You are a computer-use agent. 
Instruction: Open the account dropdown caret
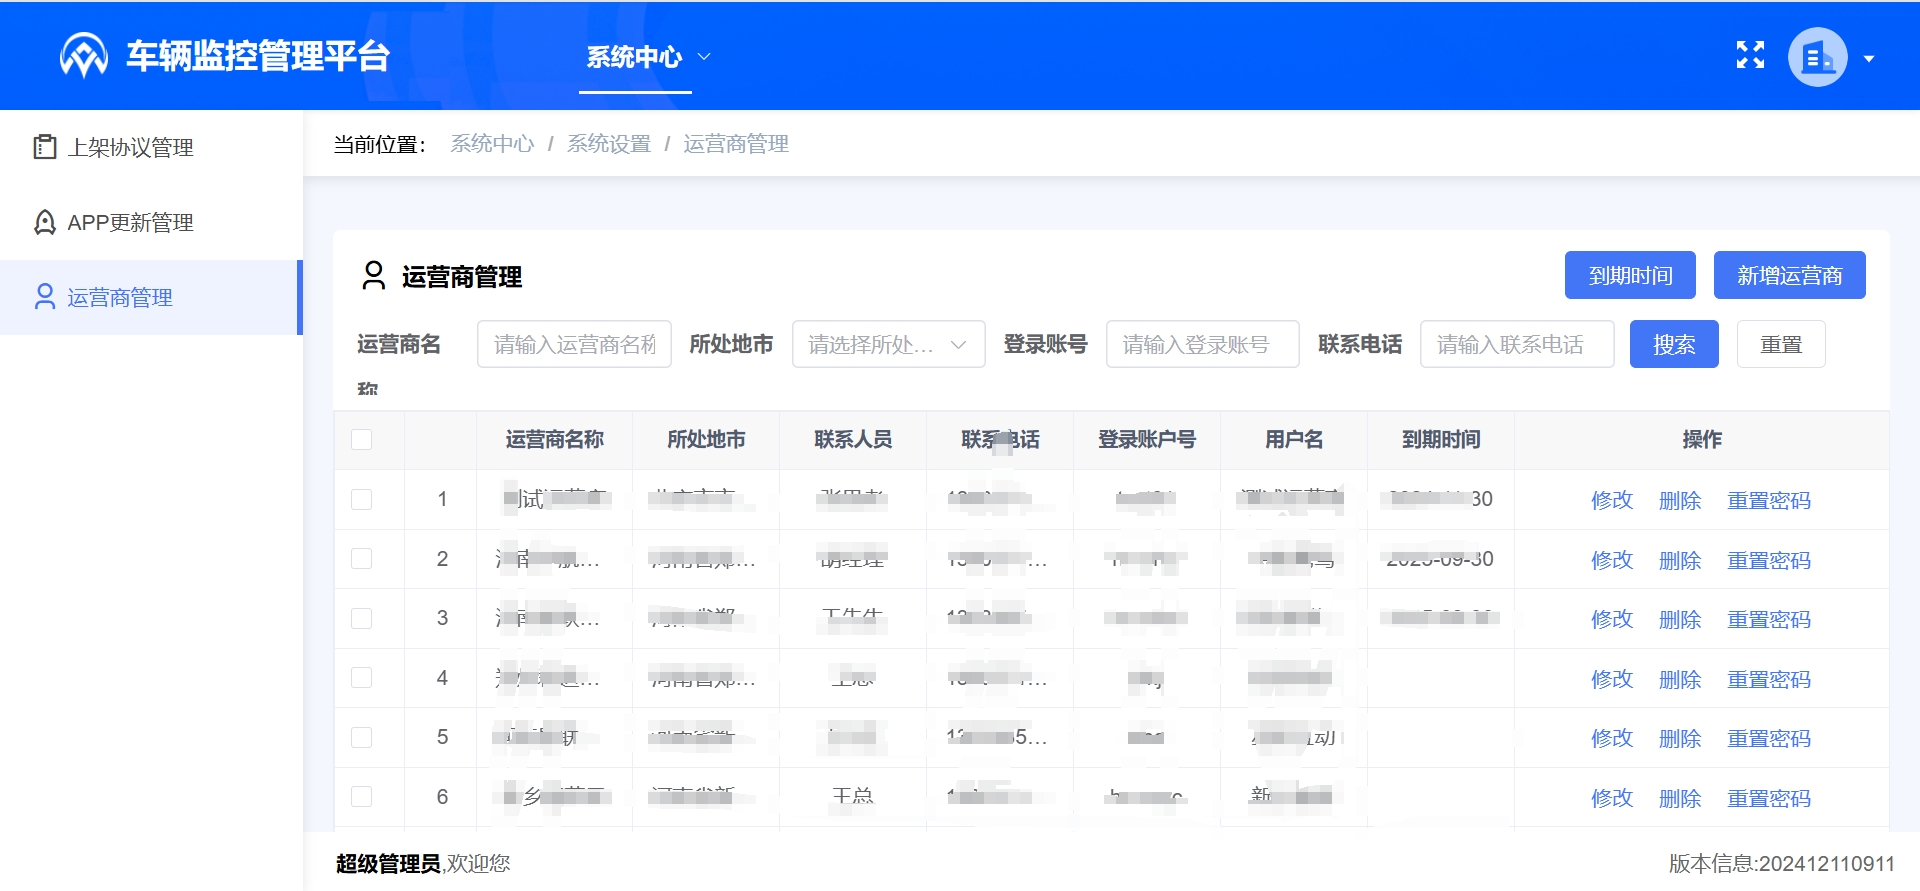coord(1868,58)
